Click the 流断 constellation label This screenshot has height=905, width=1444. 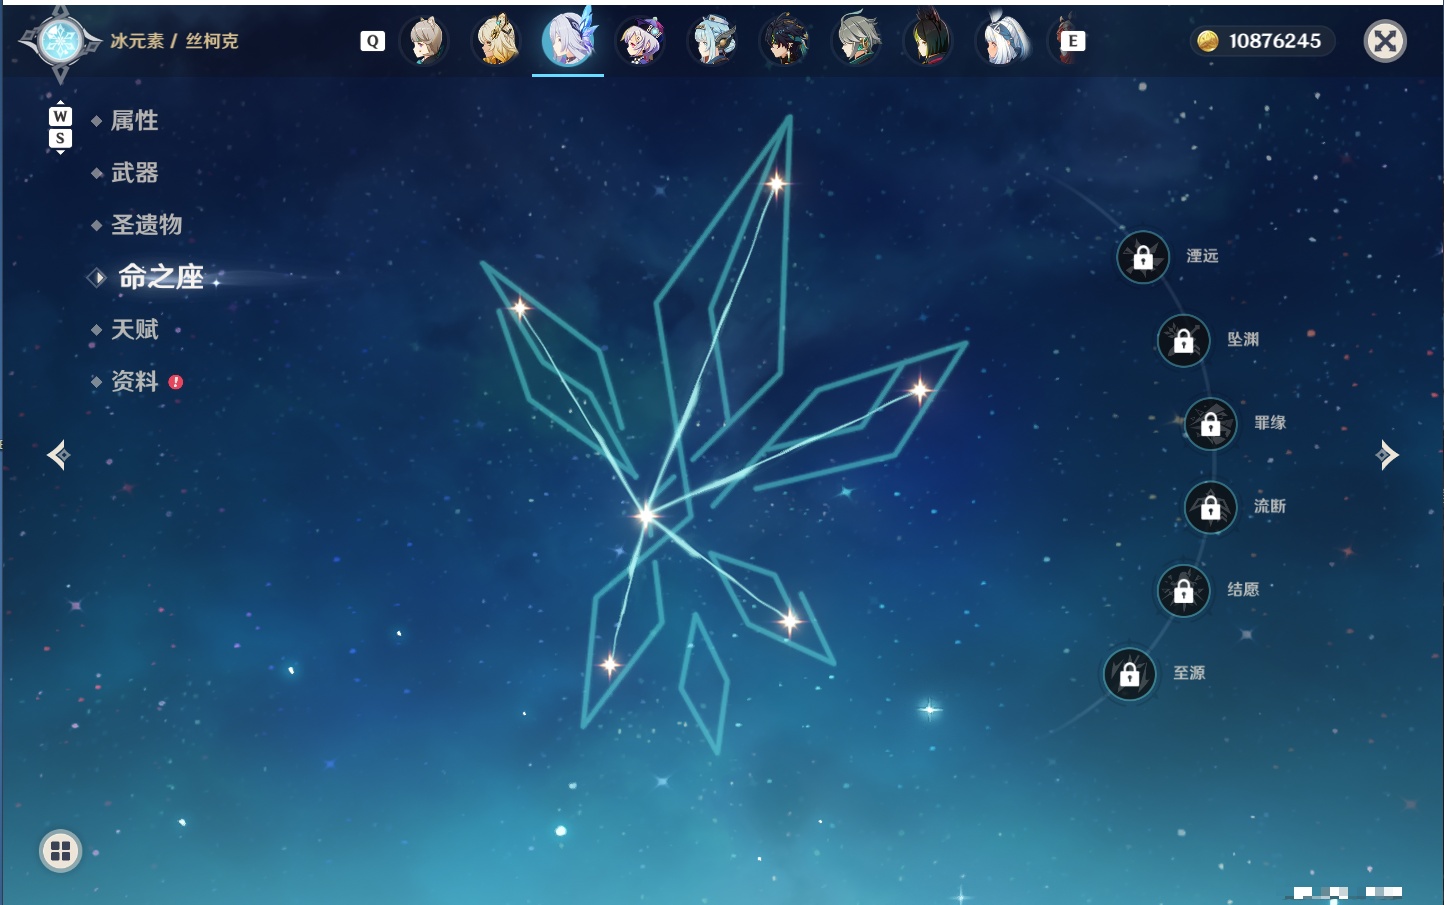point(1270,506)
